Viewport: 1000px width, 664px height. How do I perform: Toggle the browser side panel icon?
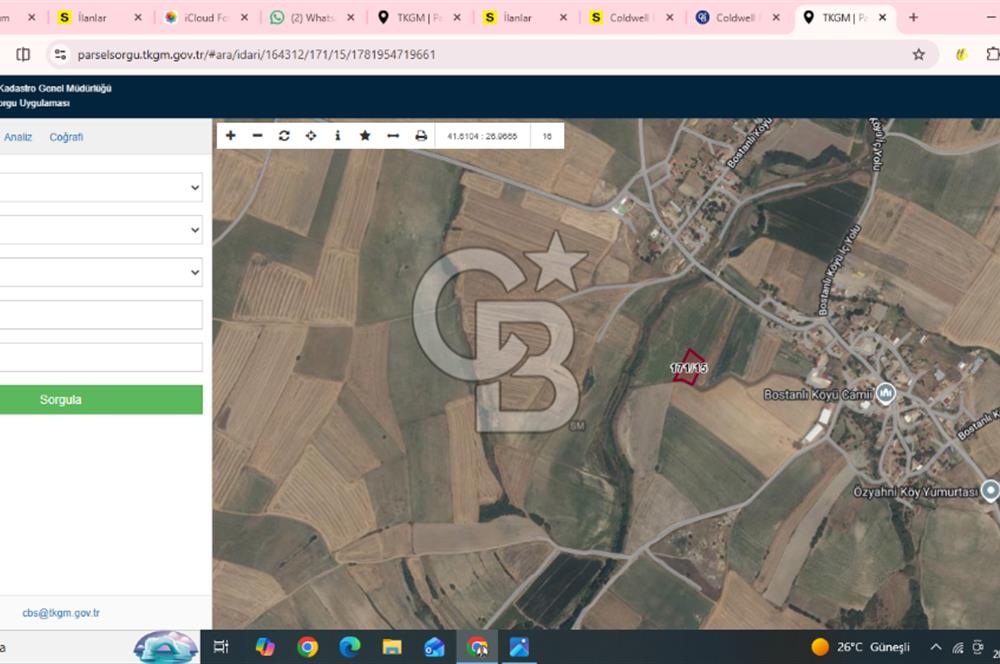click(23, 55)
